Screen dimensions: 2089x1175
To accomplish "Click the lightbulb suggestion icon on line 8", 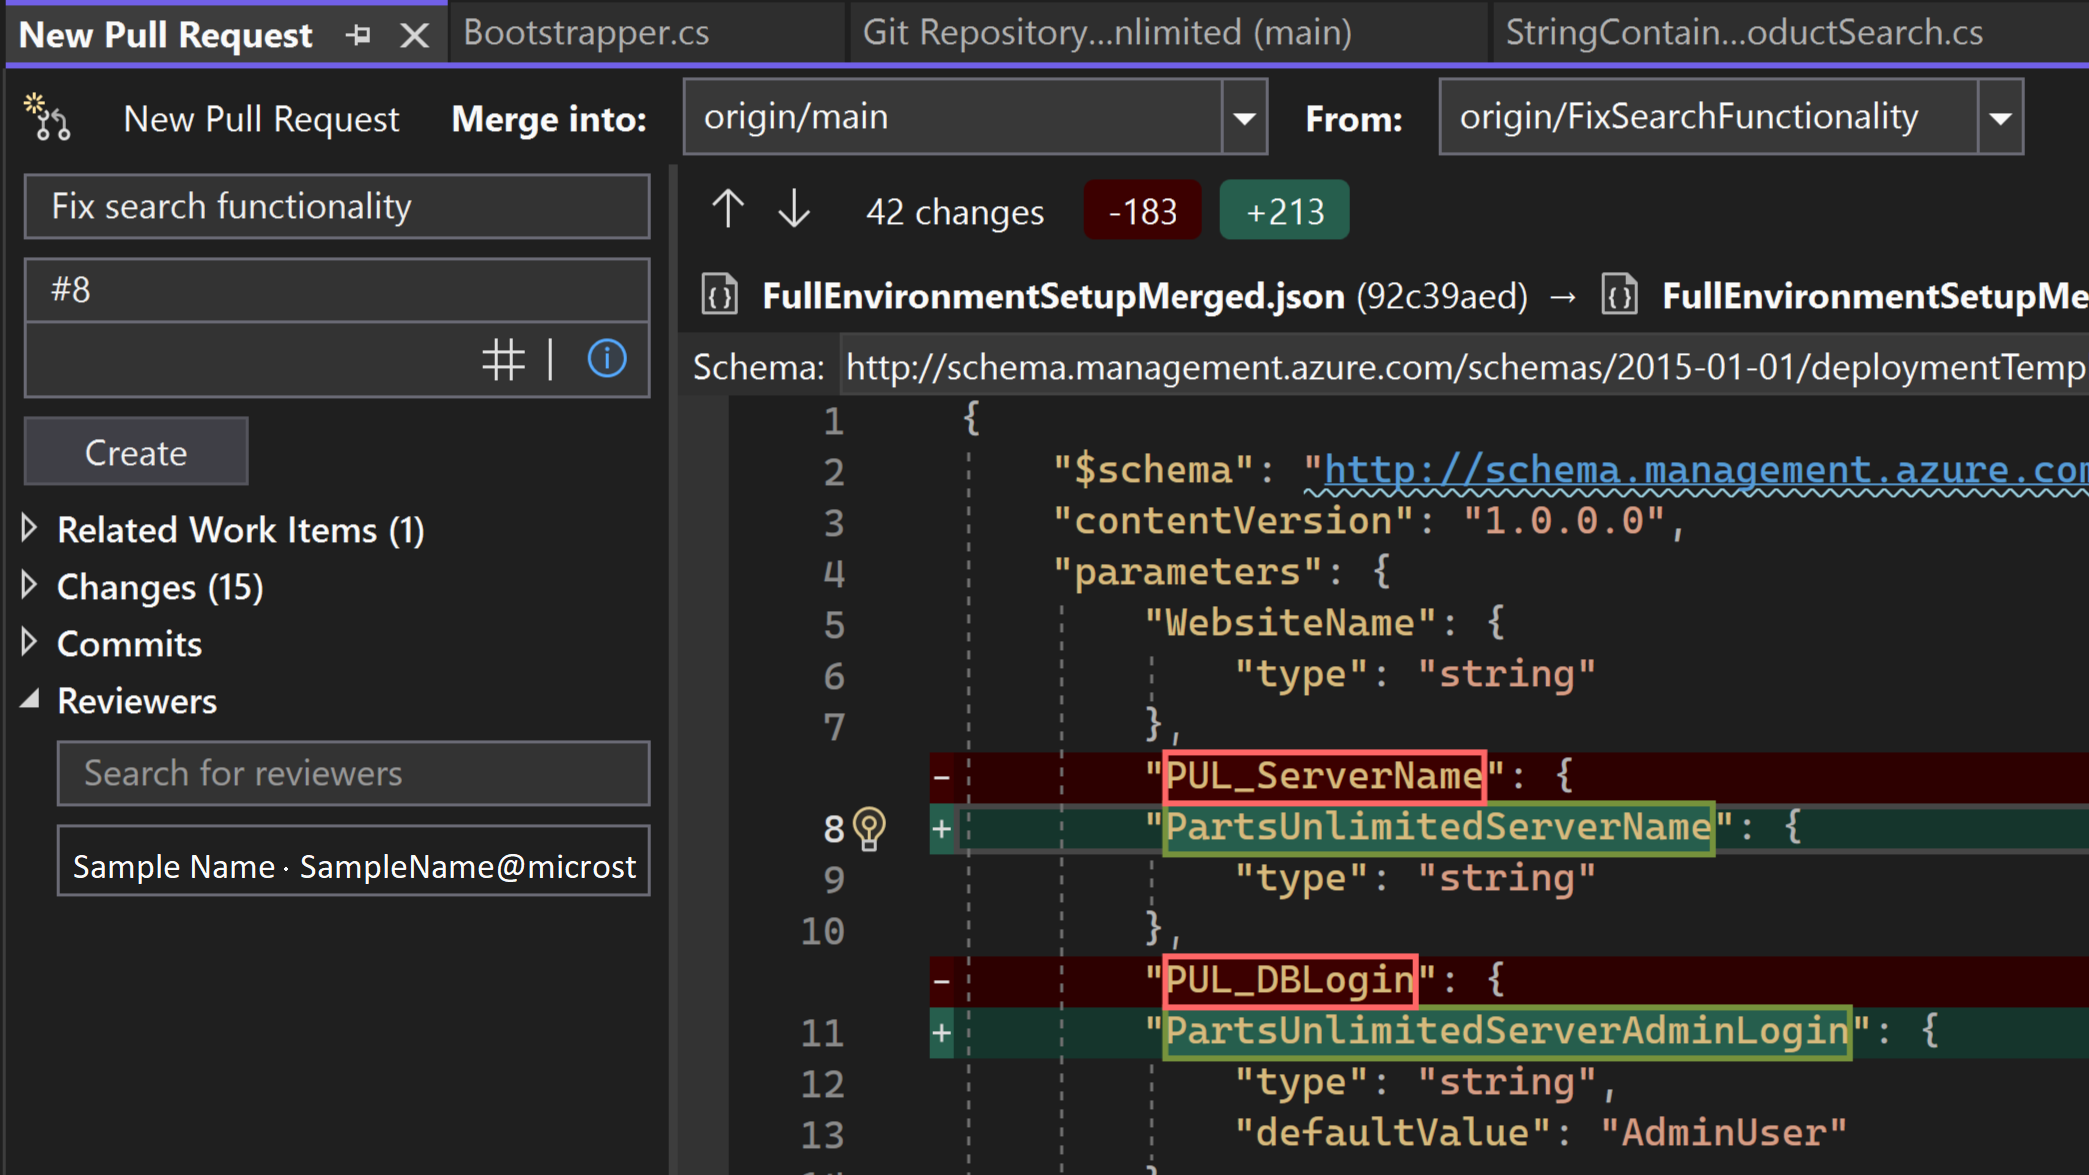I will (869, 828).
